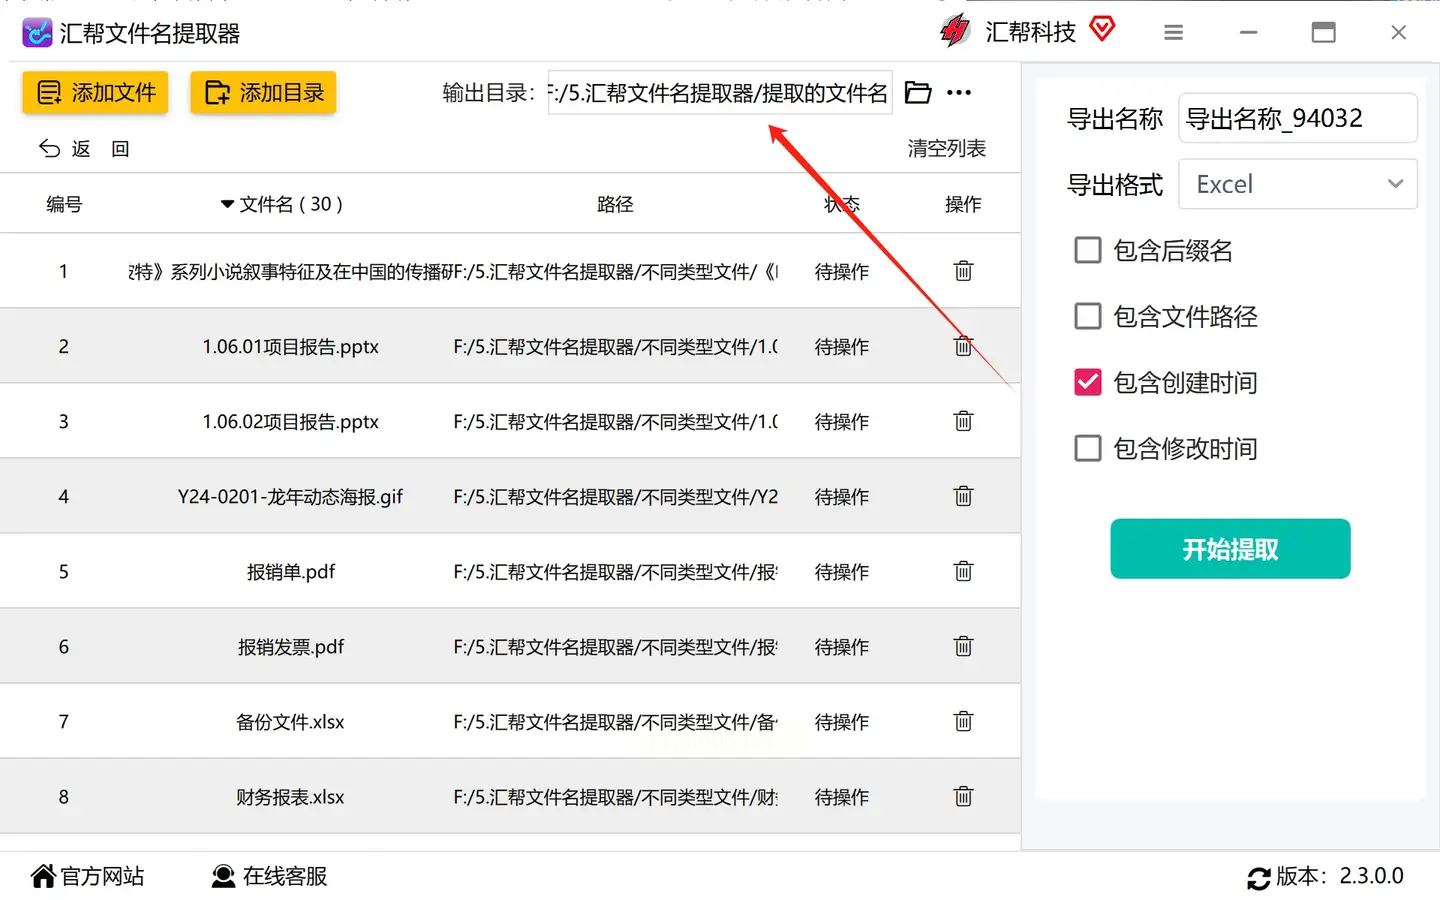Uncheck 包含创建时间 checkbox
Screen dimensions: 1440x900
tap(1087, 382)
